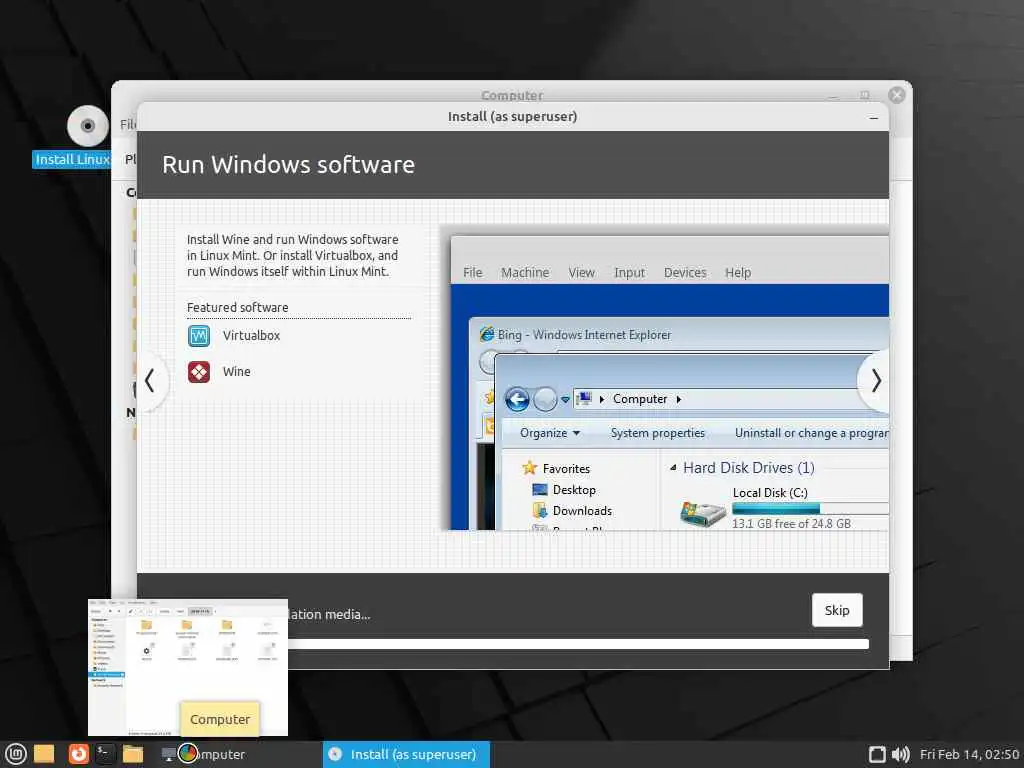Click the show desktop folder icon in taskbar

coord(44,754)
